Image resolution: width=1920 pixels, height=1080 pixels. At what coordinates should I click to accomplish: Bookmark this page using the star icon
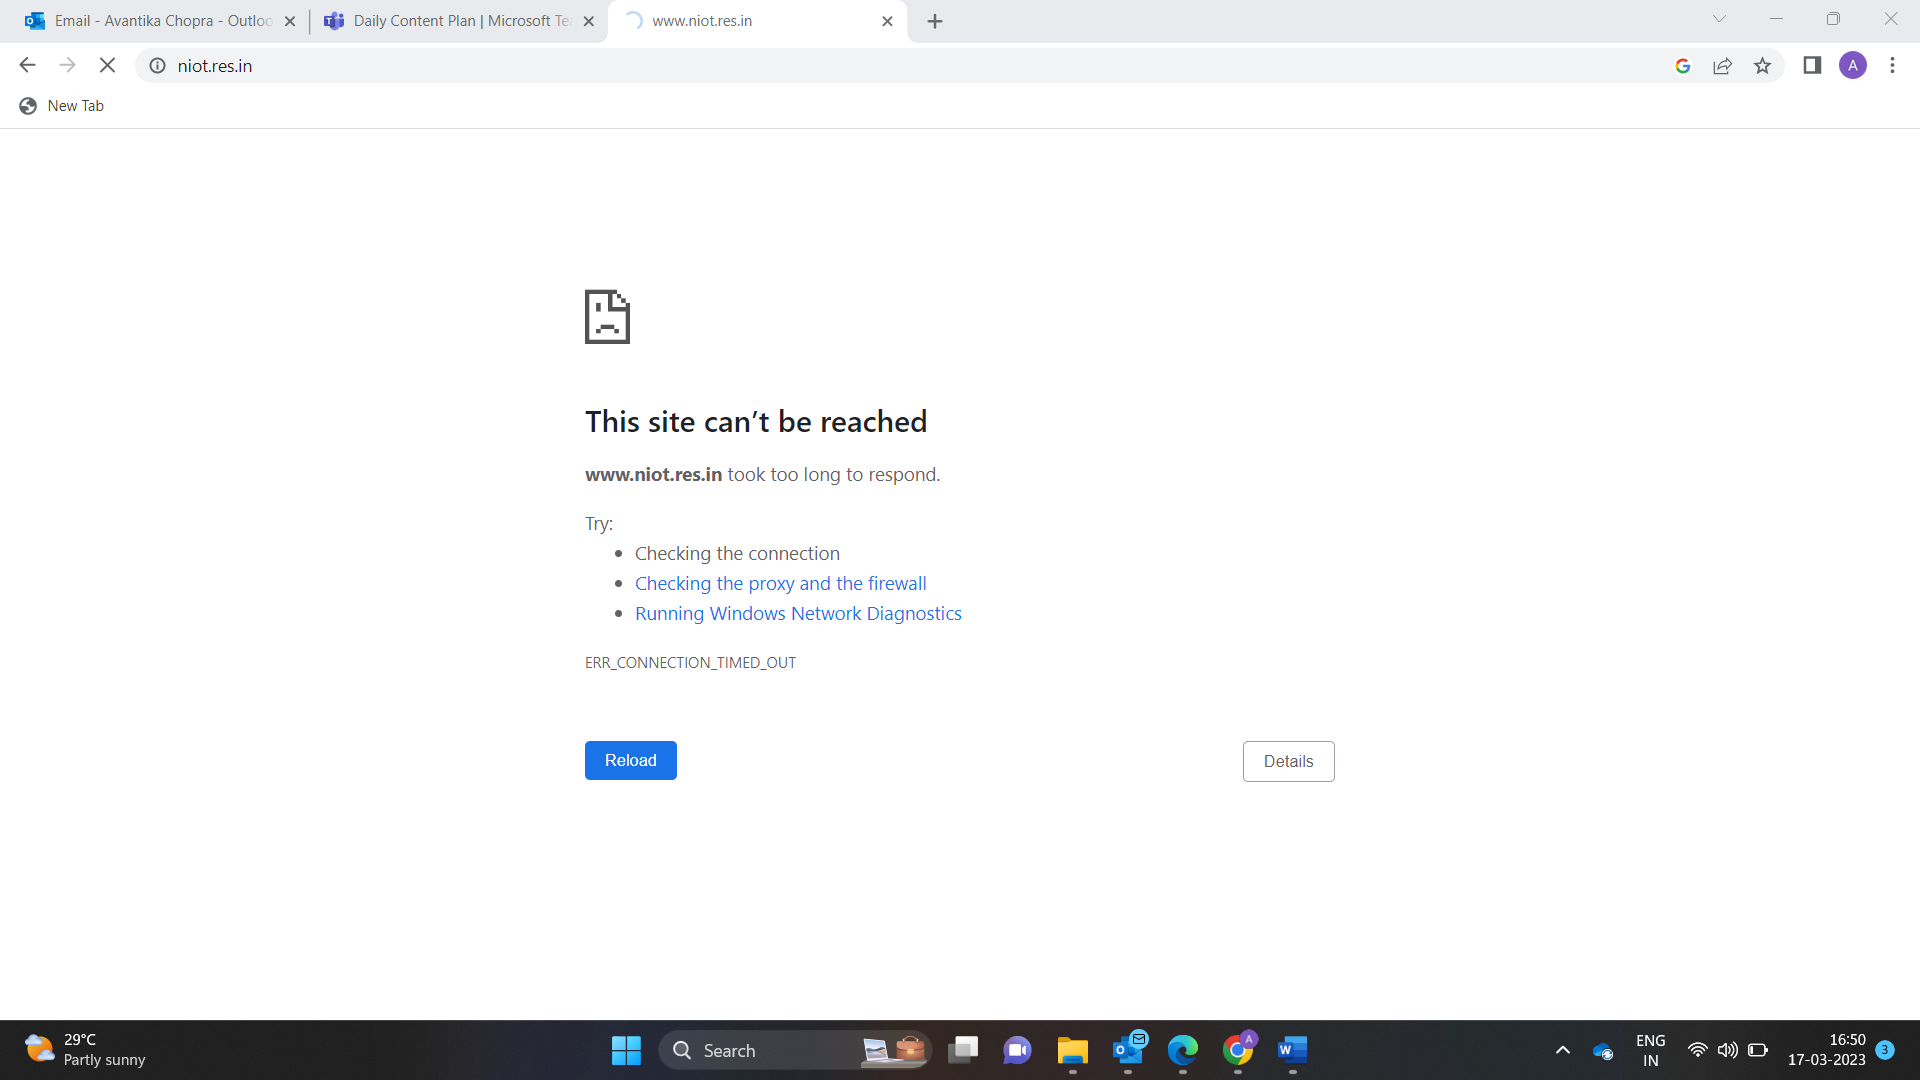(1763, 65)
